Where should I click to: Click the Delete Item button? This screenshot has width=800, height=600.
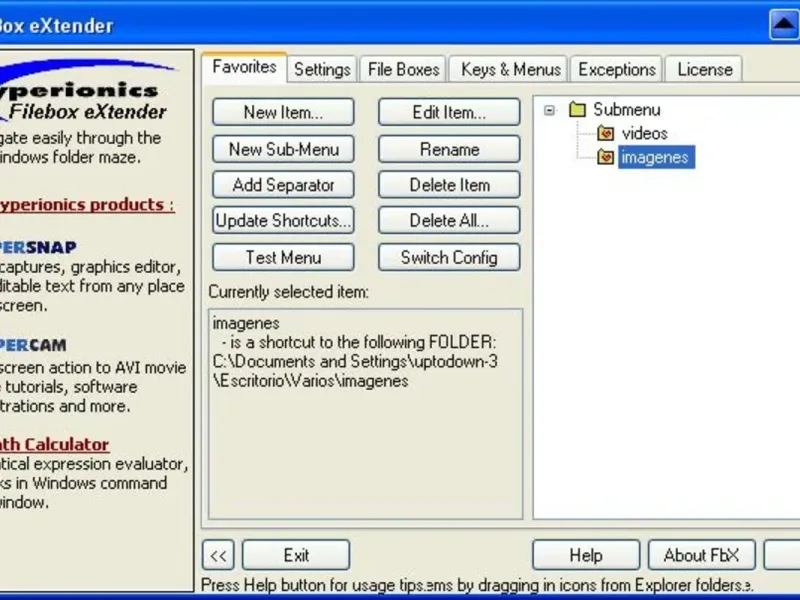(x=449, y=185)
